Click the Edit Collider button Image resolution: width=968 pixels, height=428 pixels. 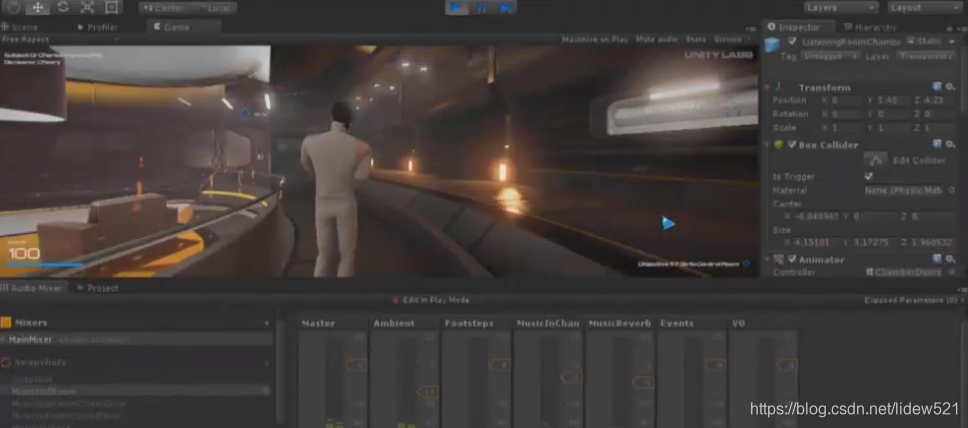(875, 160)
